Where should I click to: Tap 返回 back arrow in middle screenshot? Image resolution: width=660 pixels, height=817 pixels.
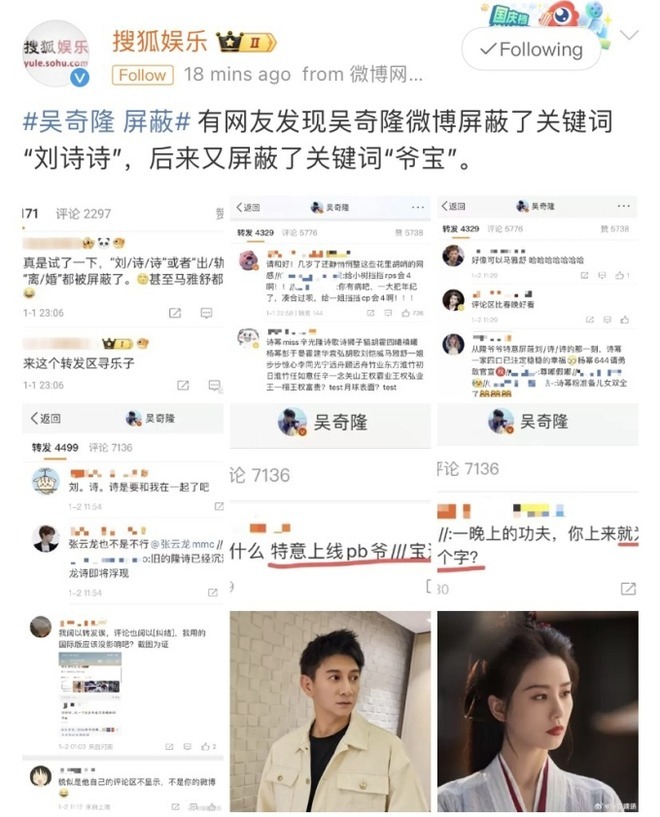(x=247, y=207)
